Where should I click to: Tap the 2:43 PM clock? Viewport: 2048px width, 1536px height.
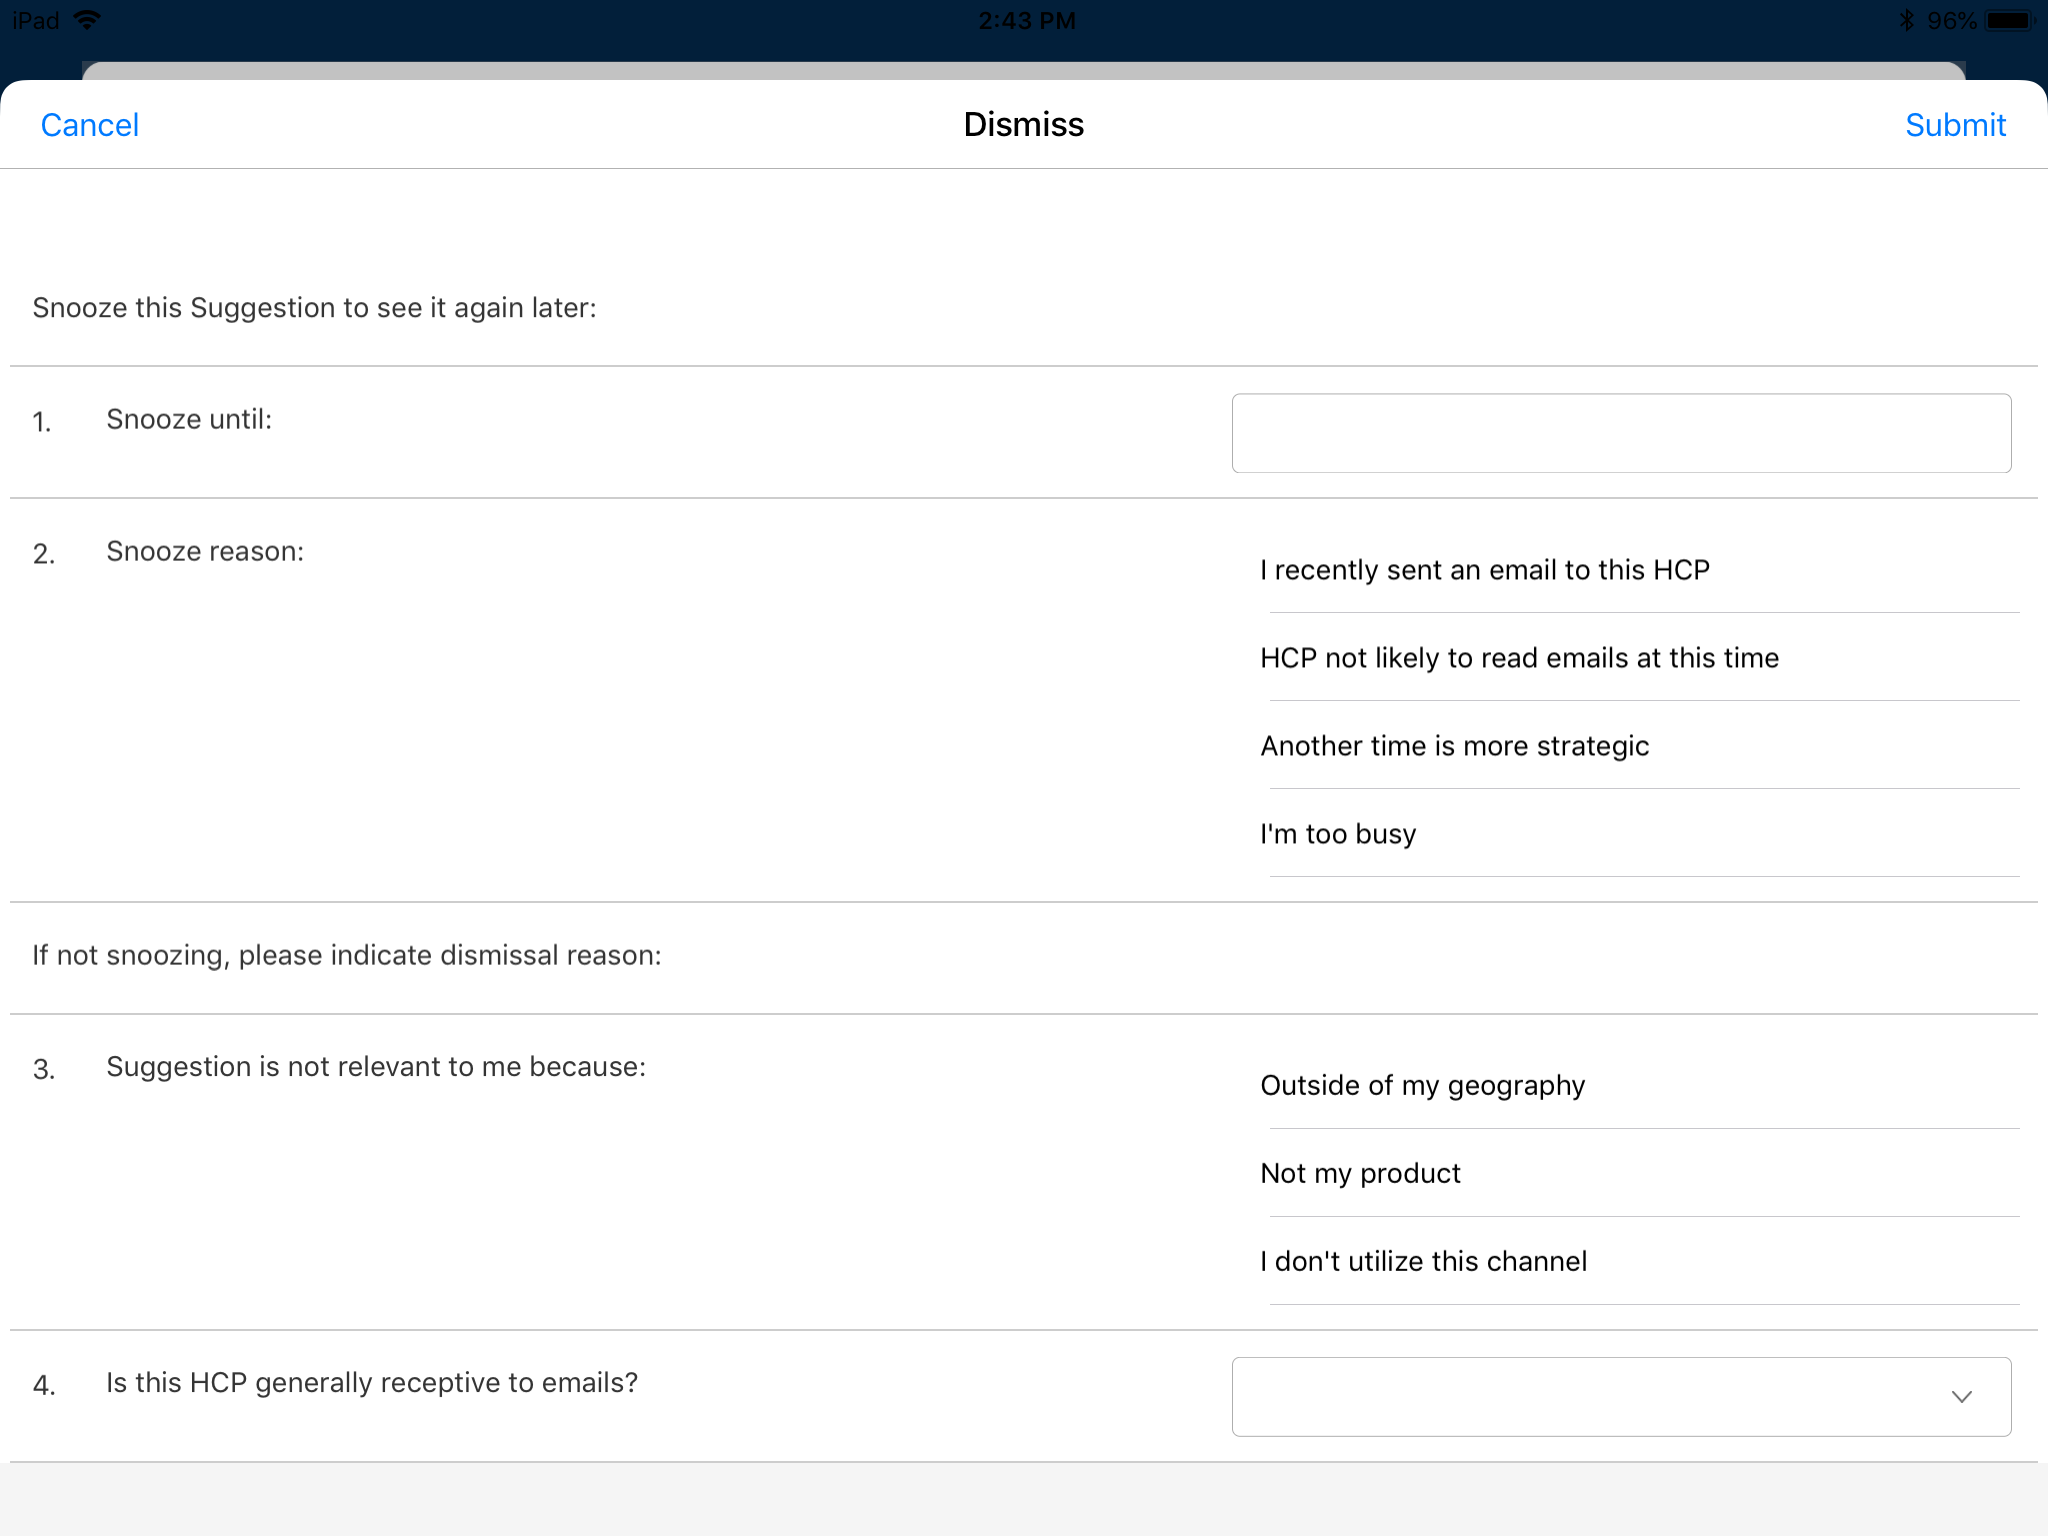coord(1026,20)
